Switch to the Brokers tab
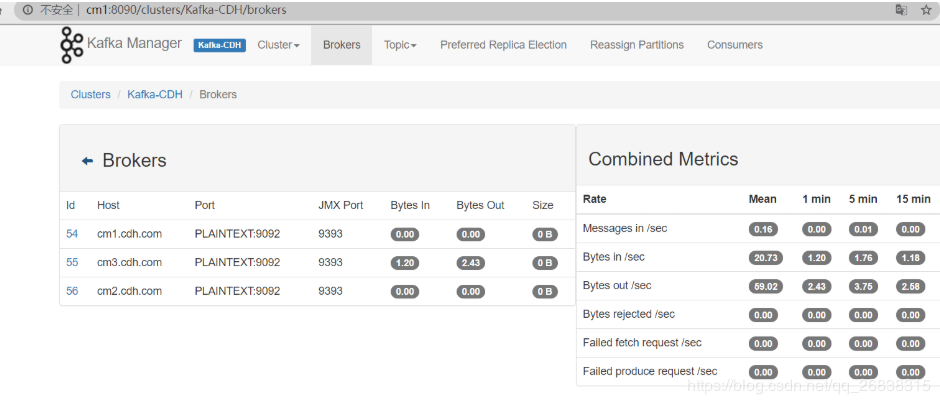 coord(341,45)
